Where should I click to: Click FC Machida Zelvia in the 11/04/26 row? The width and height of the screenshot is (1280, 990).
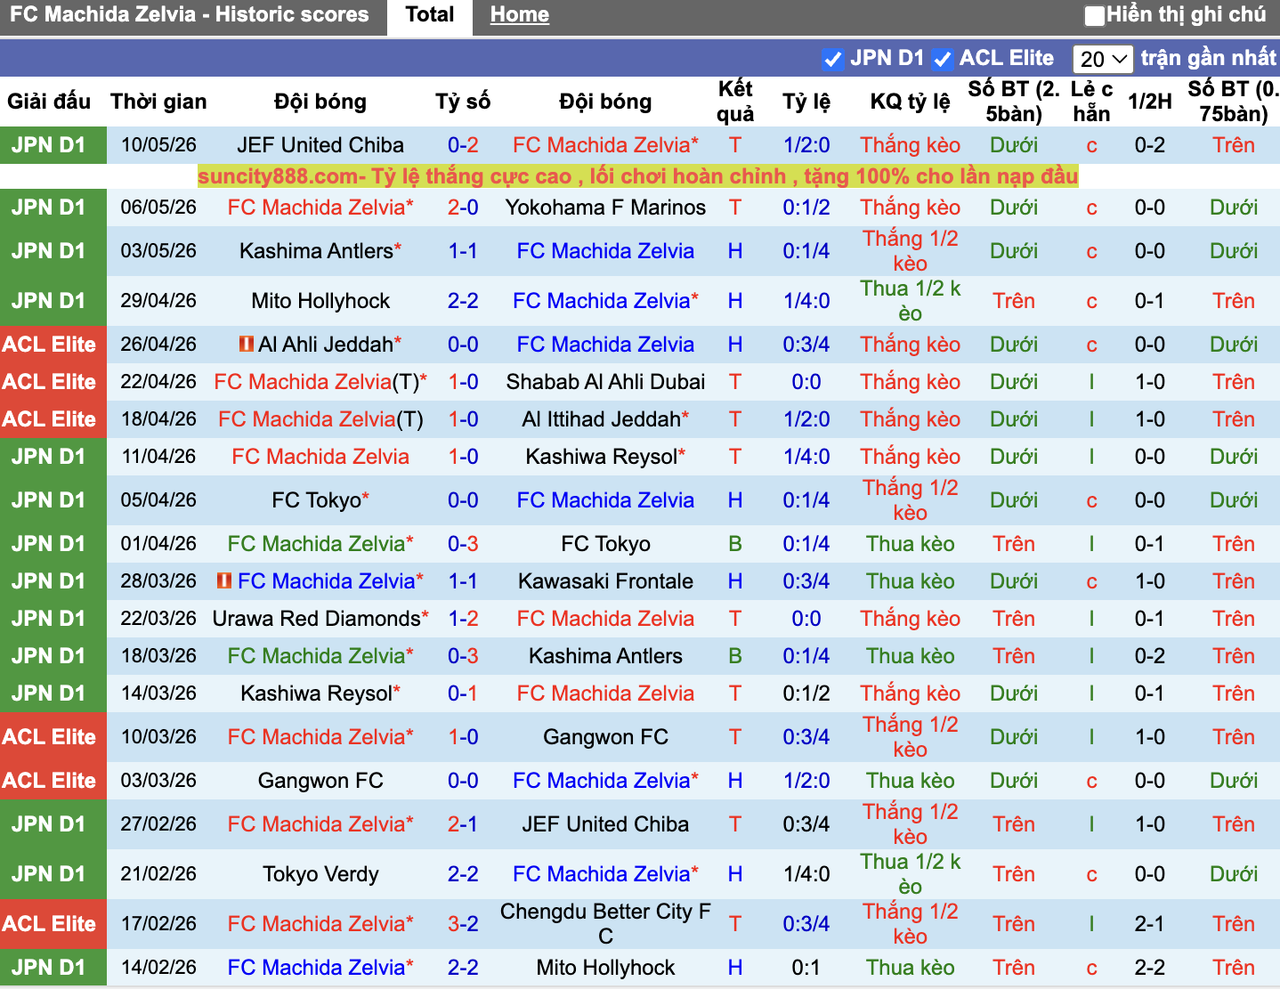[320, 457]
